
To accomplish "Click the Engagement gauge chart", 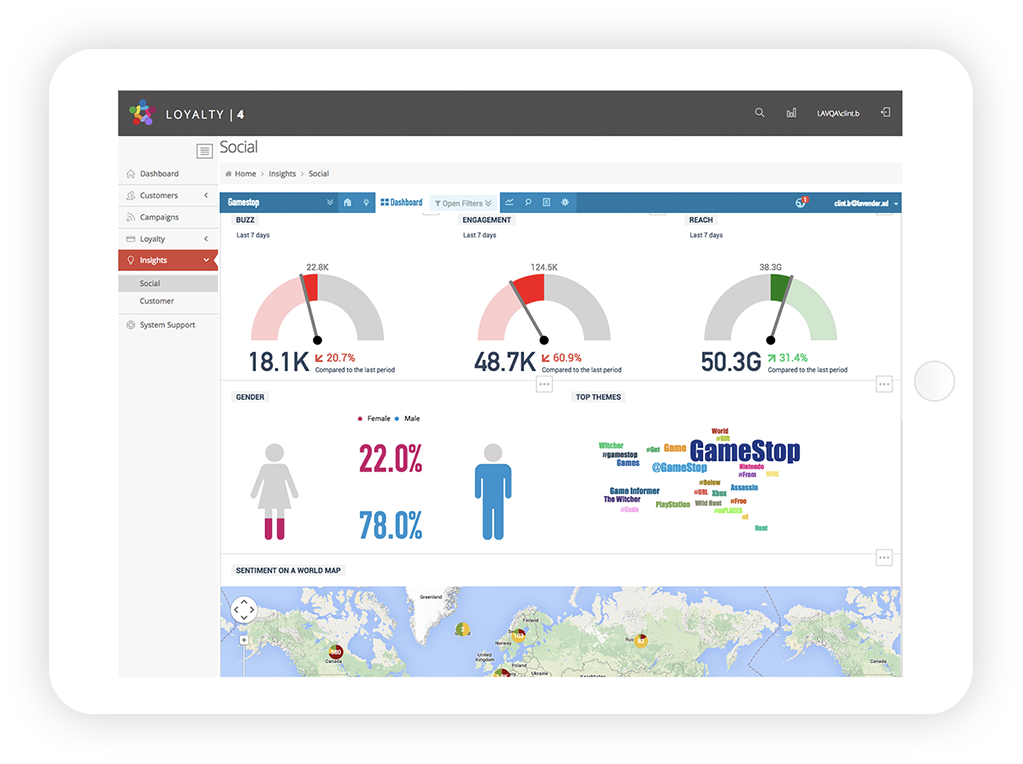I will click(544, 307).
